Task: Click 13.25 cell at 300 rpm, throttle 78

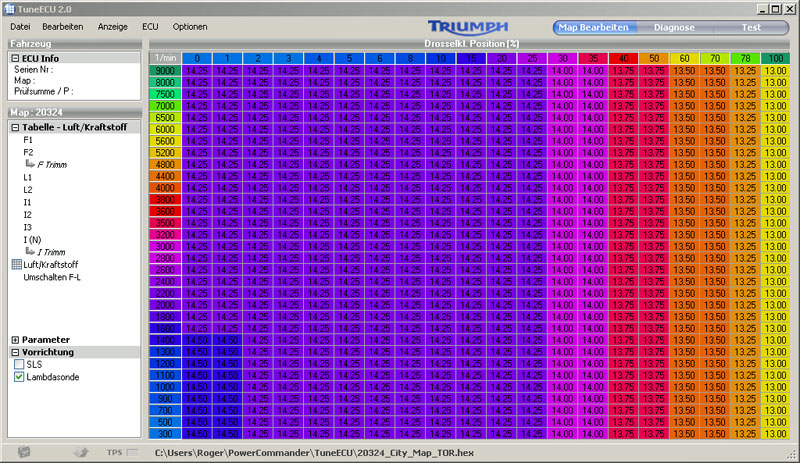Action: pyautogui.click(x=745, y=434)
